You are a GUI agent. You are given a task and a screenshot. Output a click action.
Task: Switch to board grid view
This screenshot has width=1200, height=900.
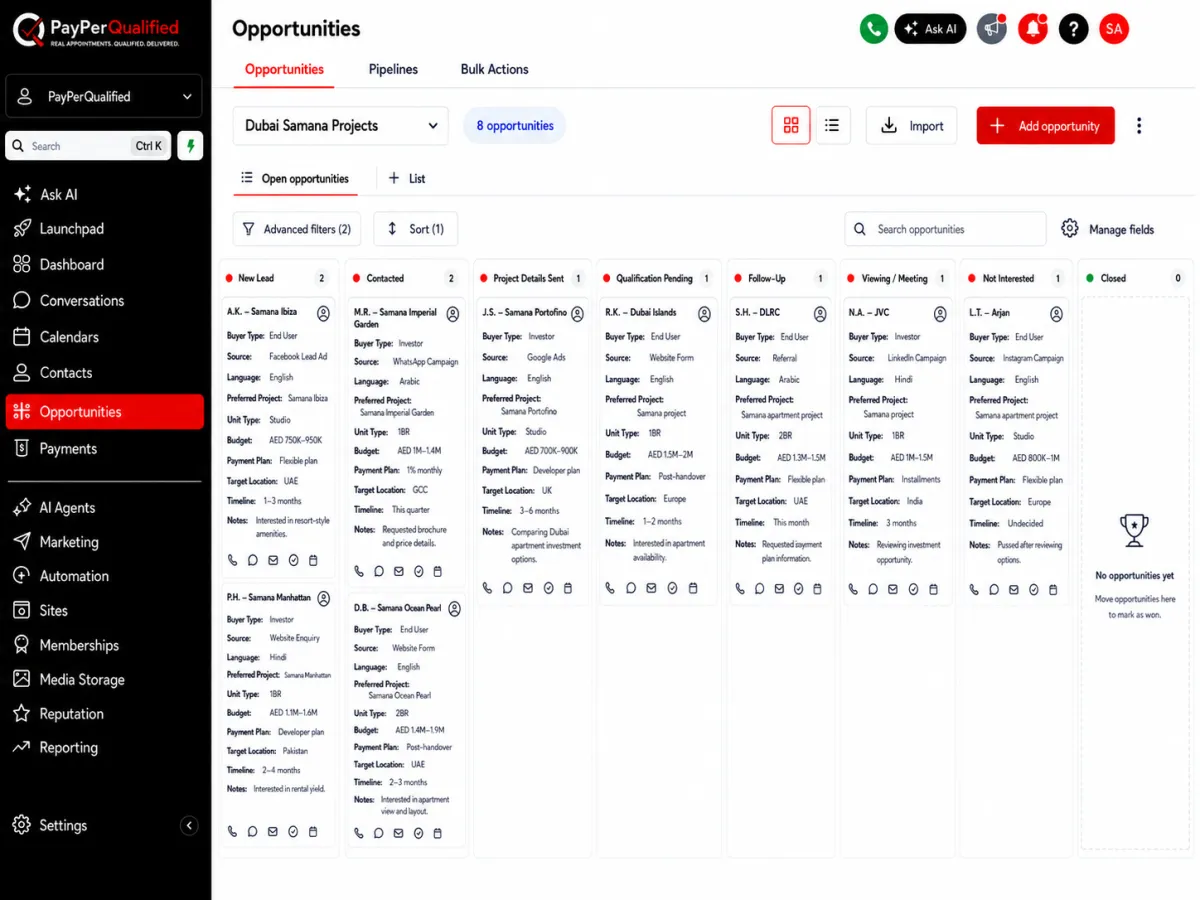tap(791, 125)
